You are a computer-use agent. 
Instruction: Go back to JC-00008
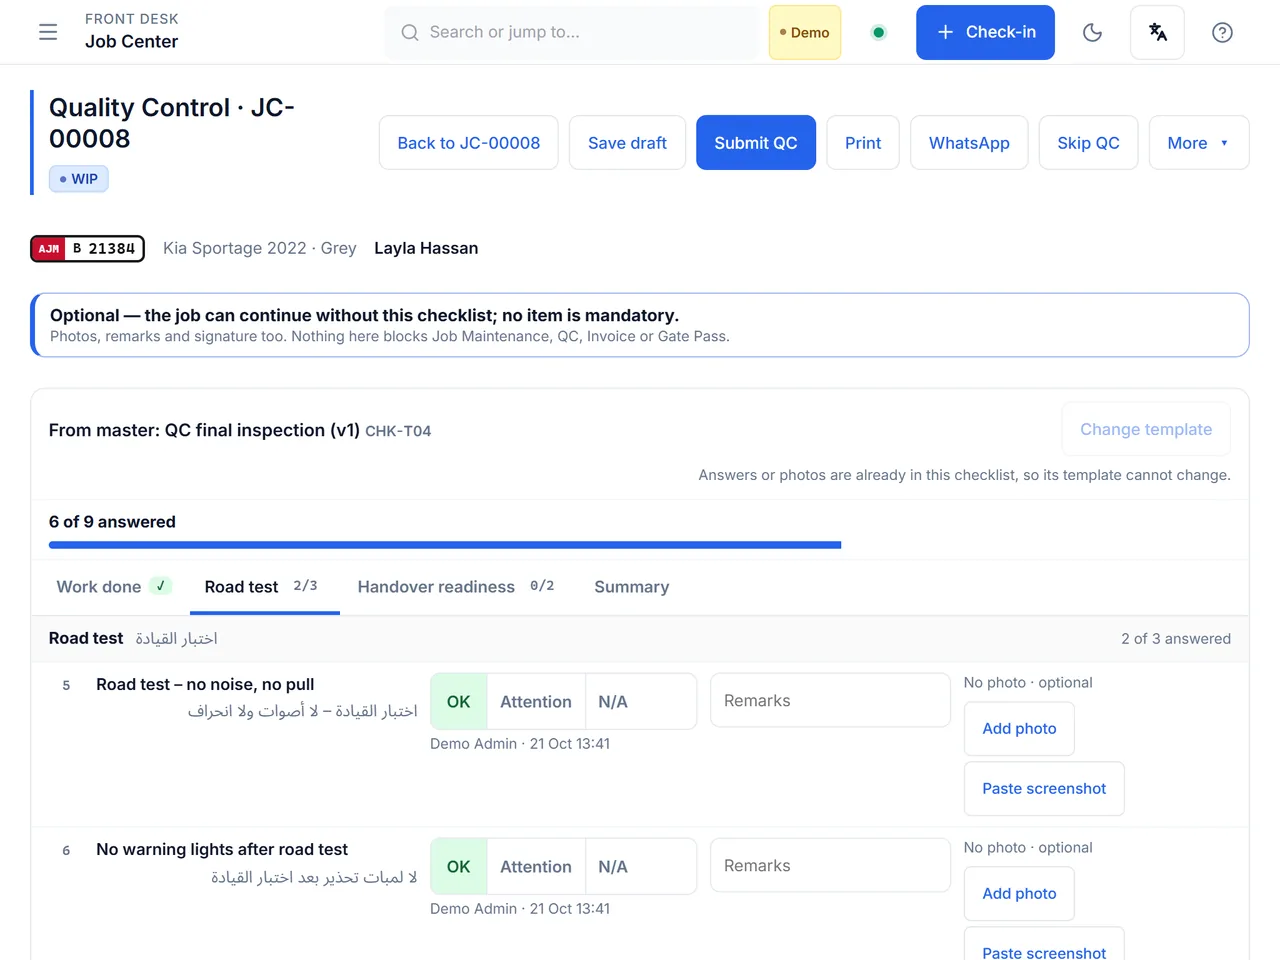tap(469, 143)
